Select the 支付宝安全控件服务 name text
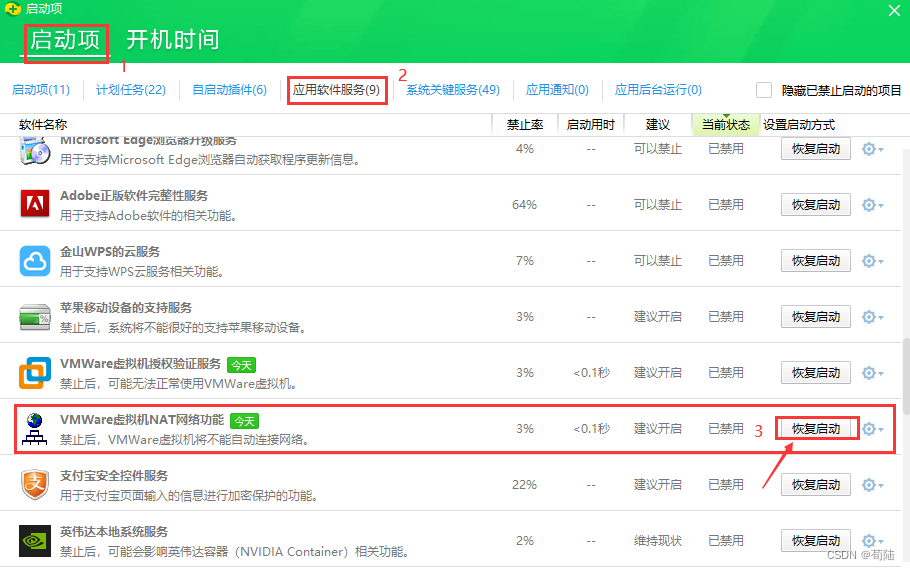 pos(114,476)
